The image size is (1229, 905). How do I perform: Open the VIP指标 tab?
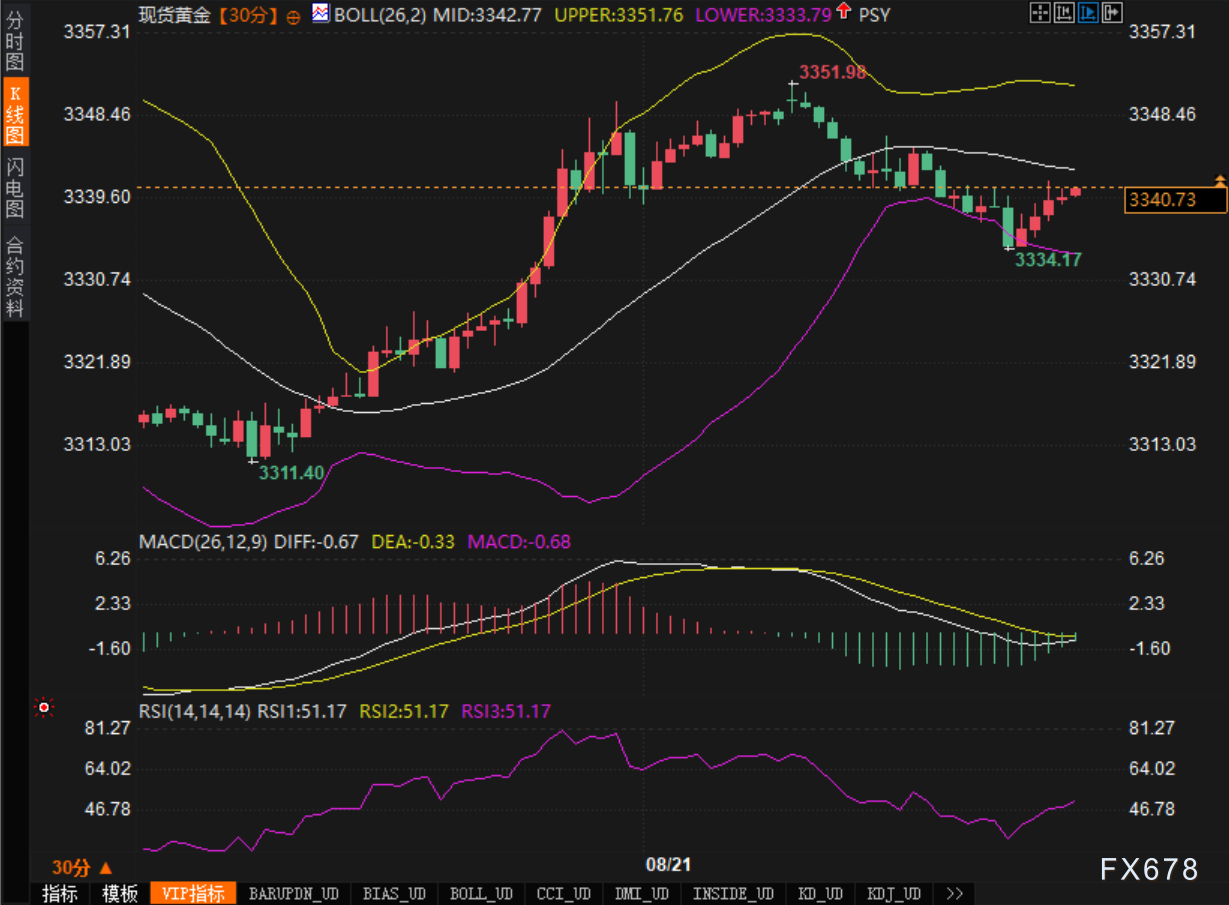click(x=193, y=893)
